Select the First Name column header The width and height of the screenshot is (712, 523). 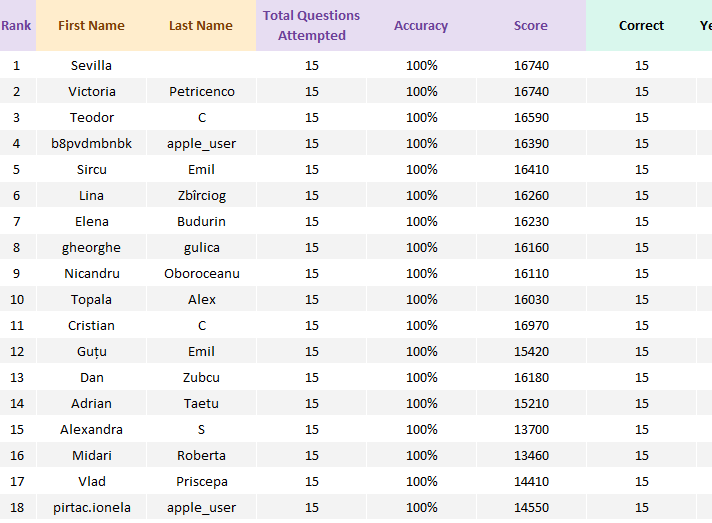91,26
